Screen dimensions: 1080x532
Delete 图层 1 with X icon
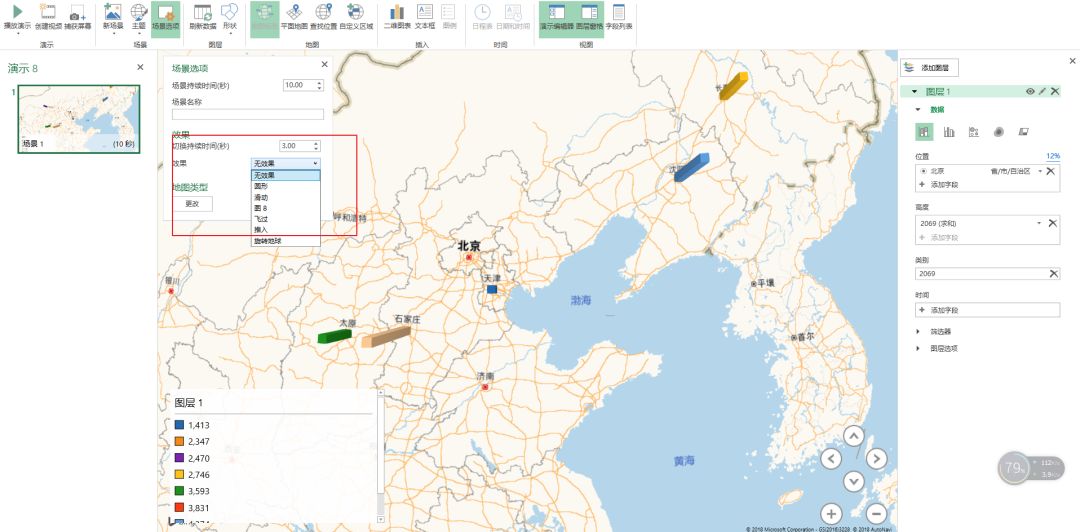coord(1055,91)
